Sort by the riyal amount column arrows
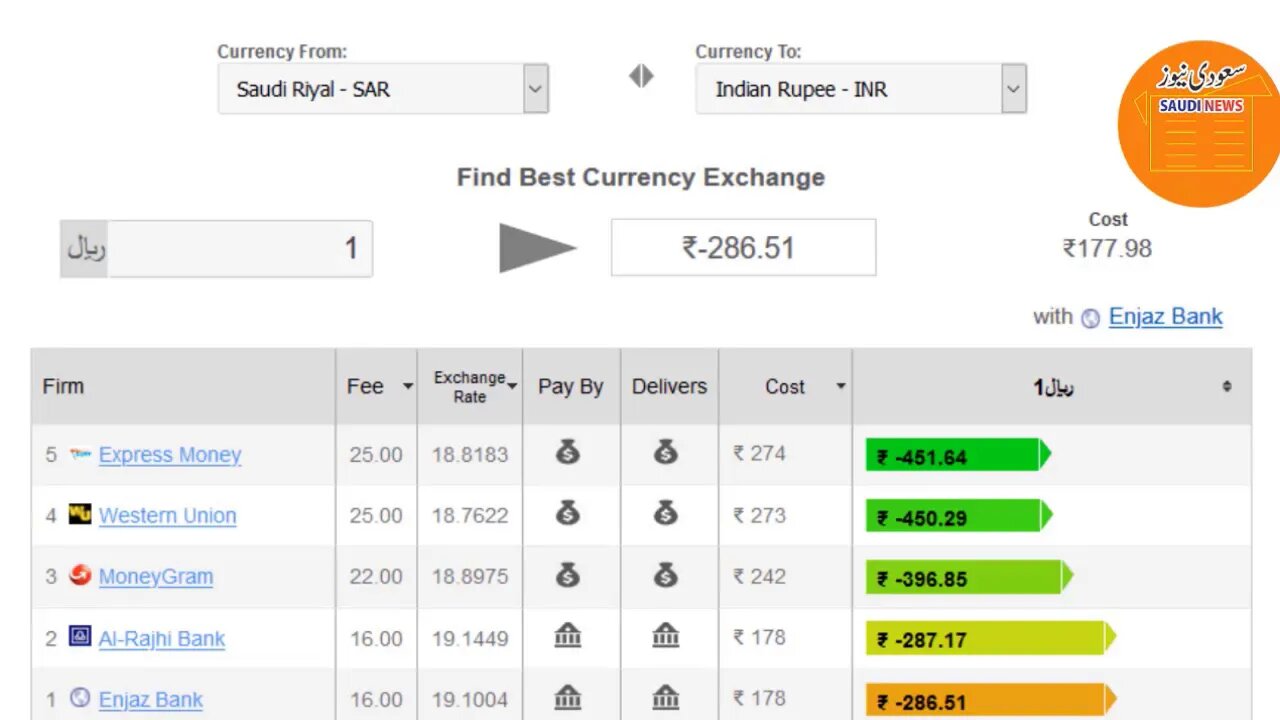 click(1227, 387)
